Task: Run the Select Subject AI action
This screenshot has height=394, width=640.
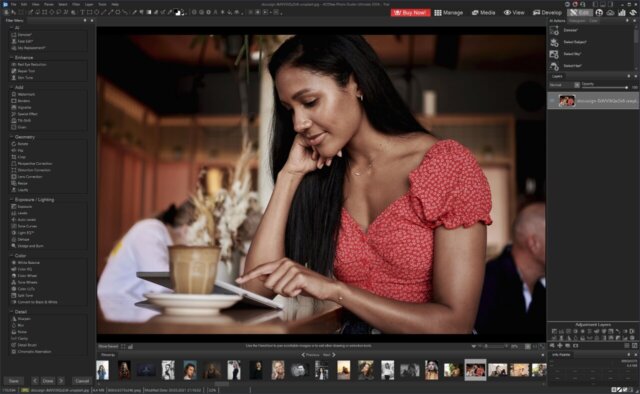Action: coord(575,42)
